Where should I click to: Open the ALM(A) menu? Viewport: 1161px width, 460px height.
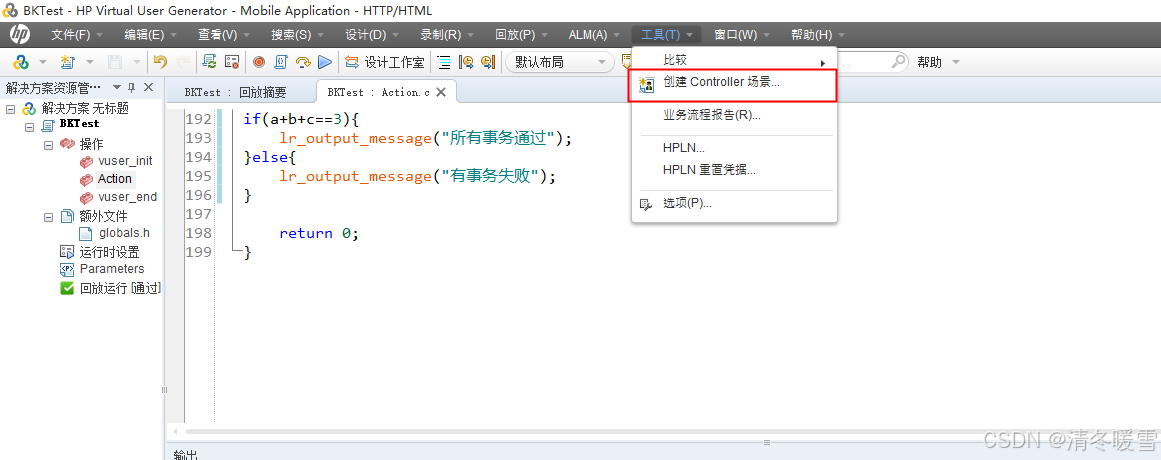pyautogui.click(x=595, y=34)
